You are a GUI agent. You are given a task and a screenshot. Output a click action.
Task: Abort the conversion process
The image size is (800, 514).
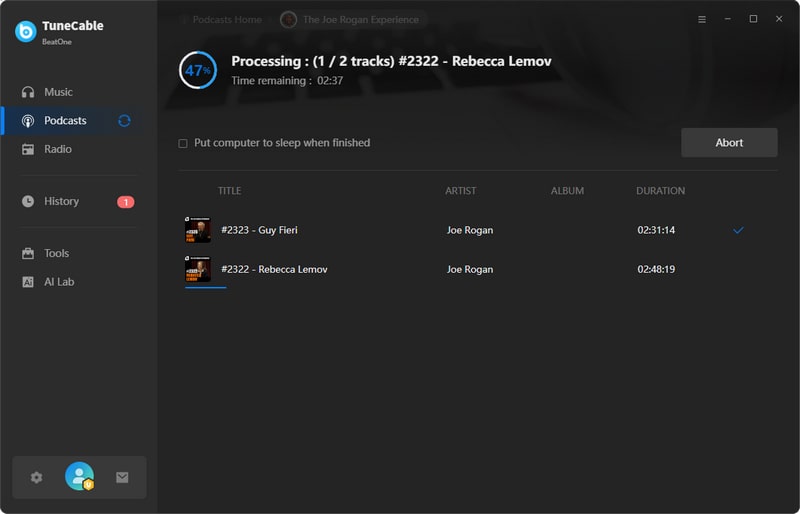tap(729, 142)
